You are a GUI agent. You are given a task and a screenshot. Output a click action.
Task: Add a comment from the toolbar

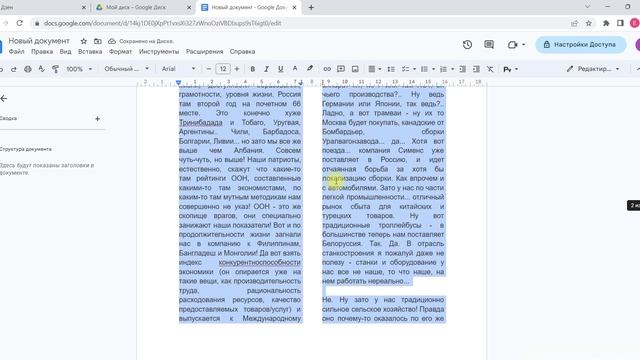click(x=341, y=69)
